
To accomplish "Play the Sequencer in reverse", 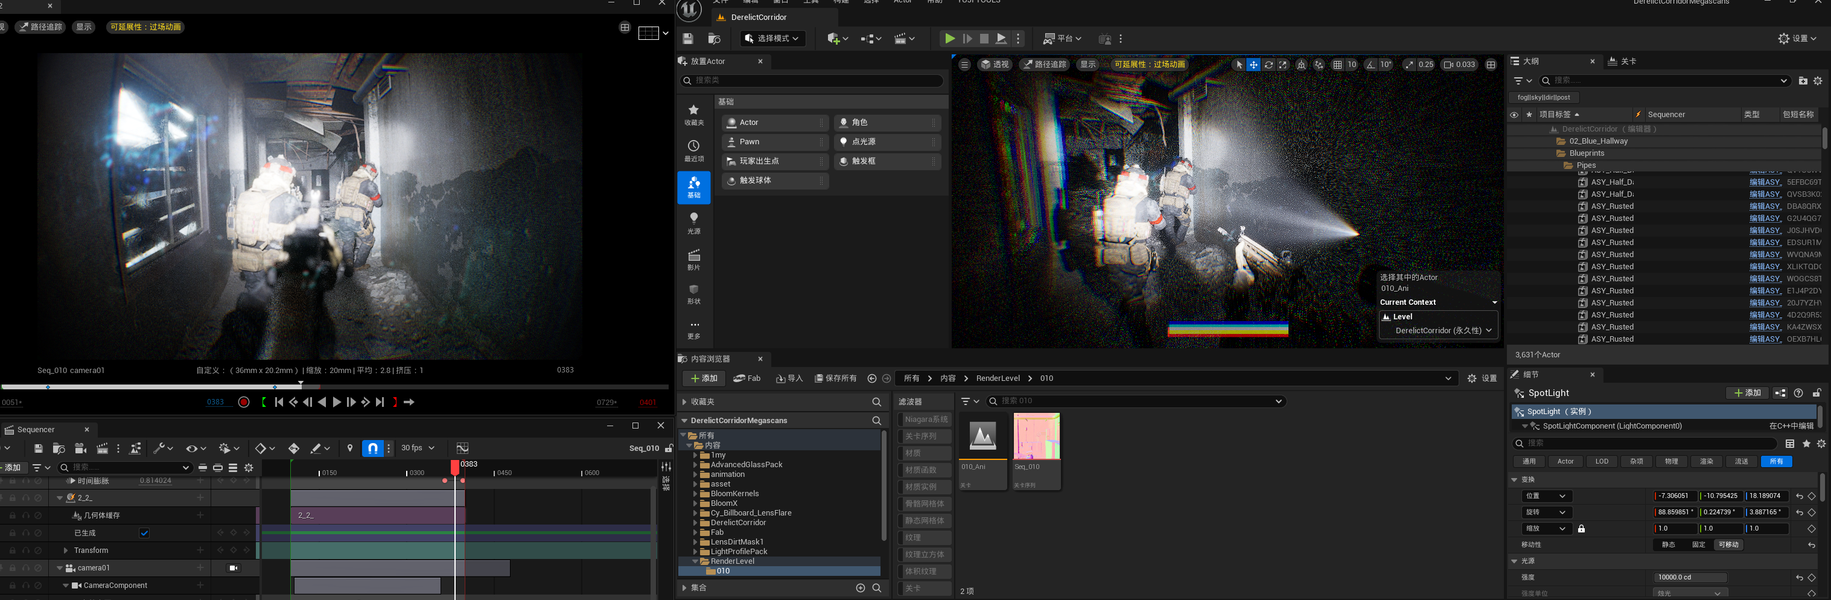I will 322,402.
